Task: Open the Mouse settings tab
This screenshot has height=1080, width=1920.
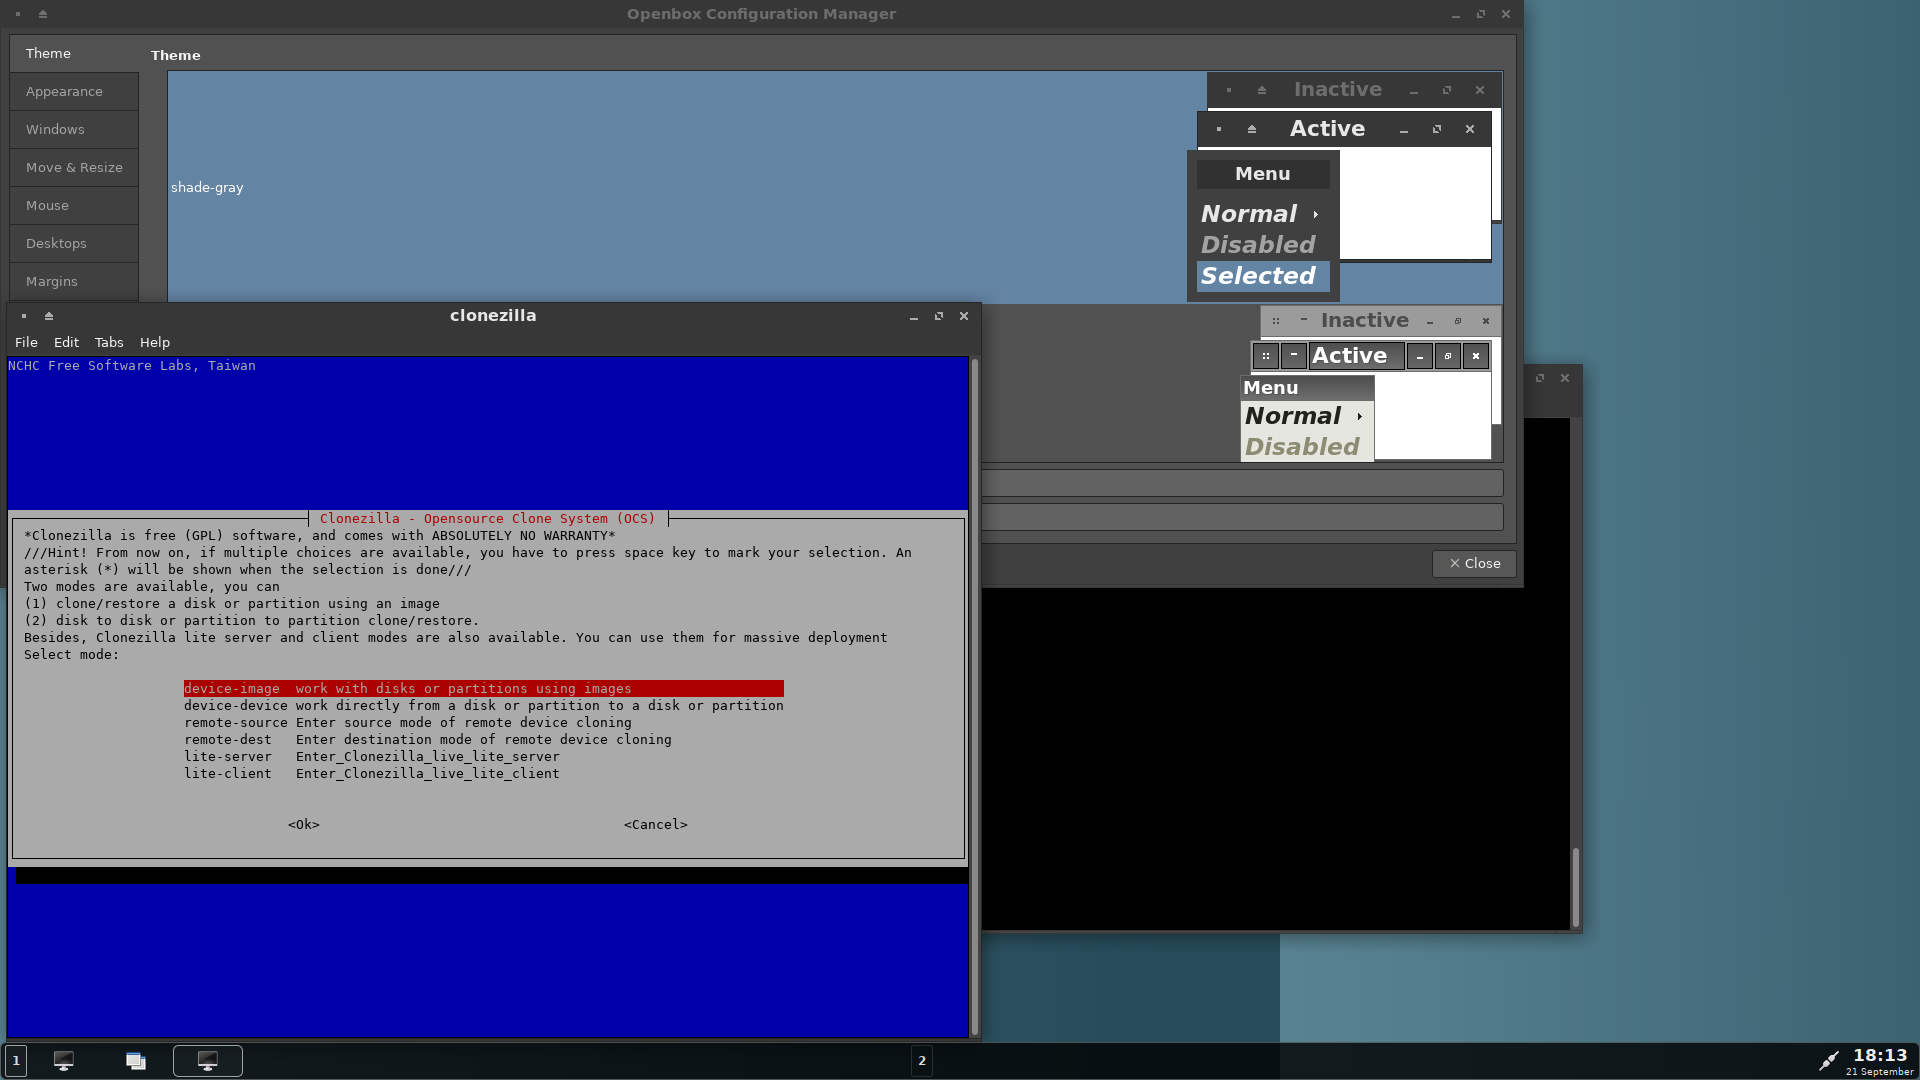Action: [74, 205]
